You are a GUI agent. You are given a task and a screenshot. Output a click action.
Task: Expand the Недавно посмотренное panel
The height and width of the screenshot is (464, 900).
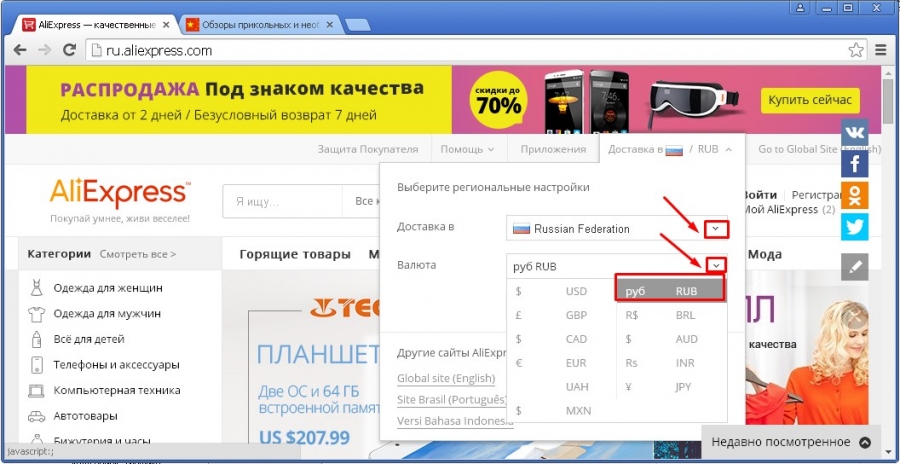791,442
